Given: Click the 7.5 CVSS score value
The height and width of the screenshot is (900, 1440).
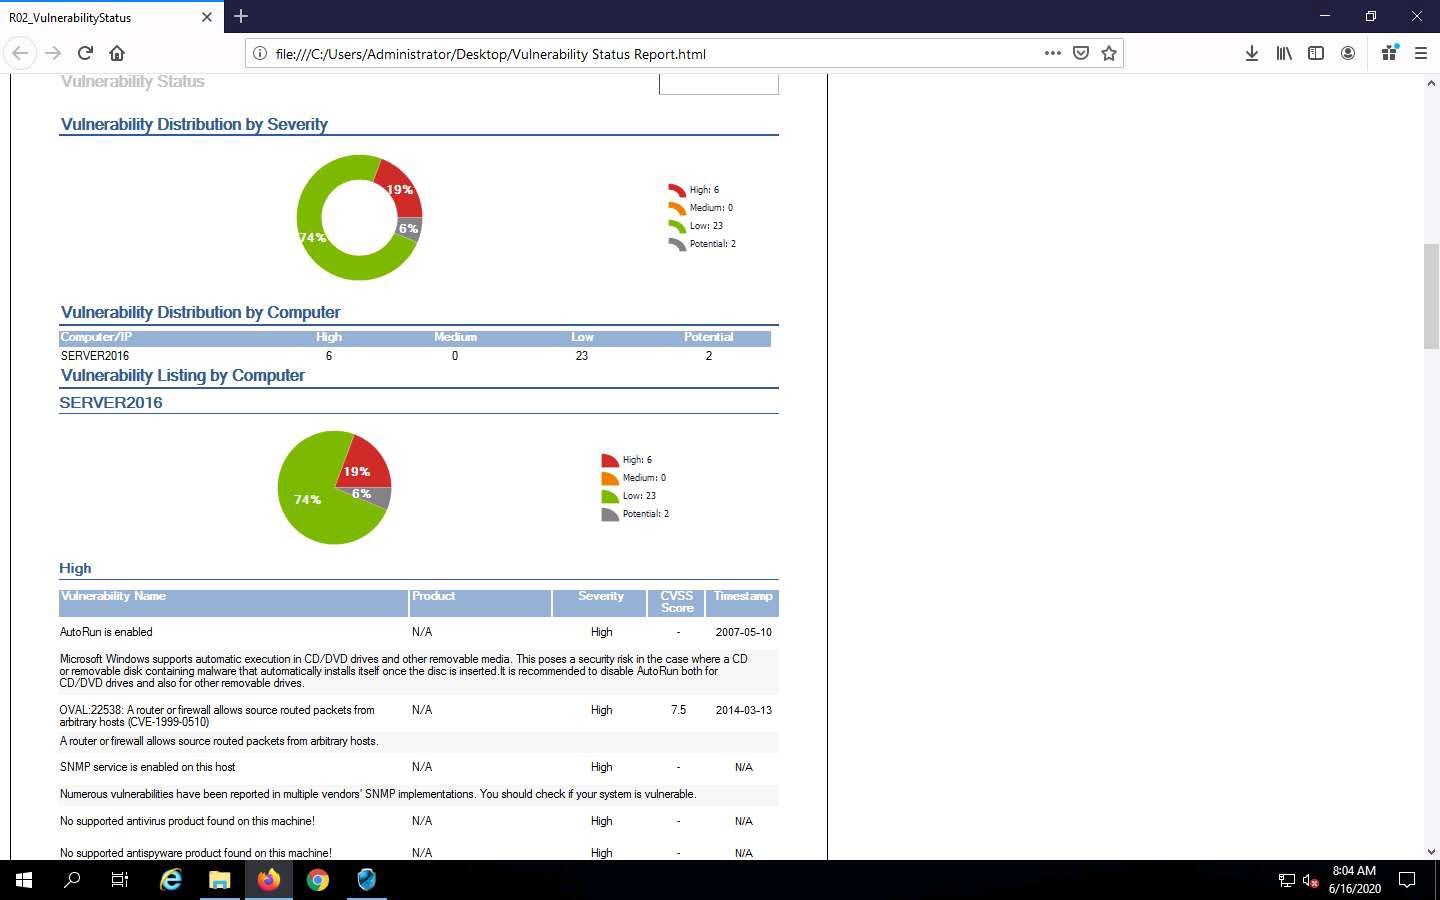Looking at the screenshot, I should click(x=678, y=710).
